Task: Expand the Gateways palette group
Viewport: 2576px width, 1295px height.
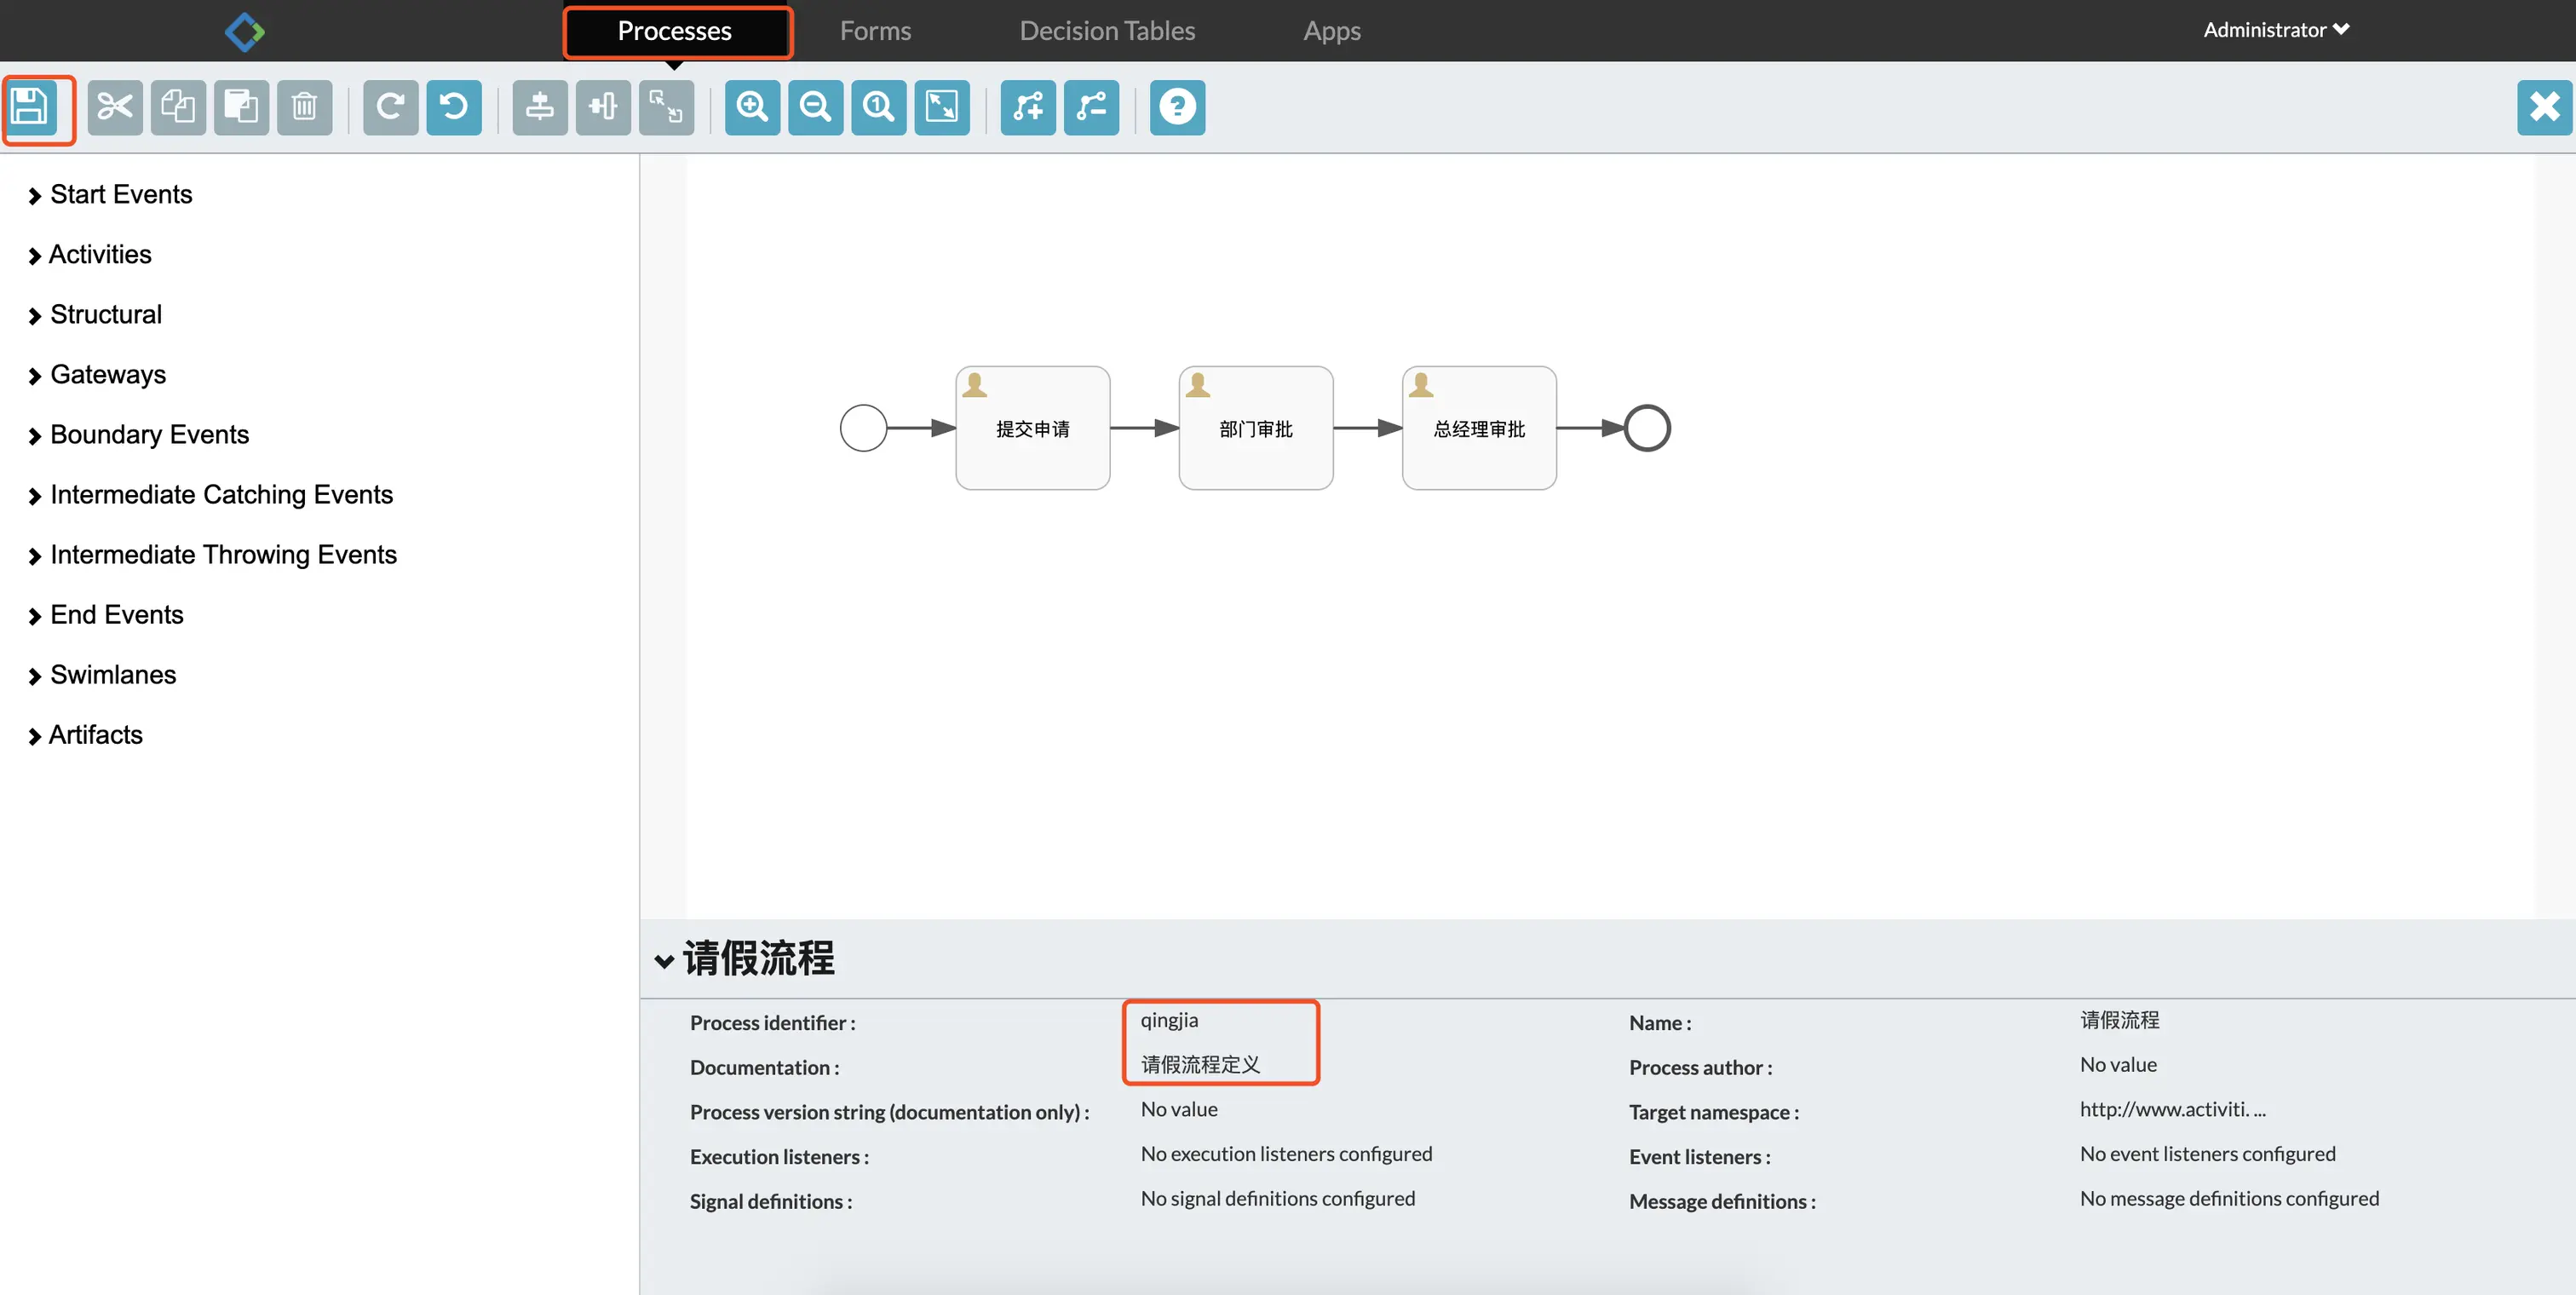Action: 107,374
